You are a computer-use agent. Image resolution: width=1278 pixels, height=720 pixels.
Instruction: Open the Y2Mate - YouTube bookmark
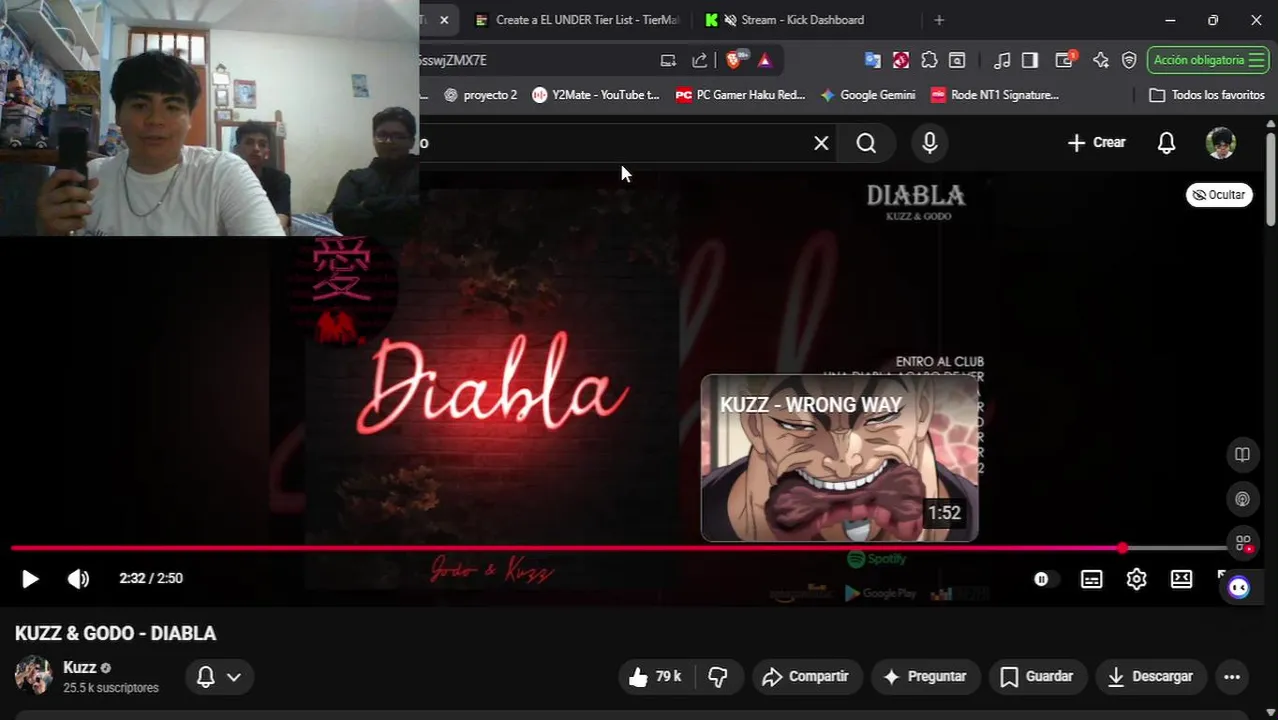[596, 95]
